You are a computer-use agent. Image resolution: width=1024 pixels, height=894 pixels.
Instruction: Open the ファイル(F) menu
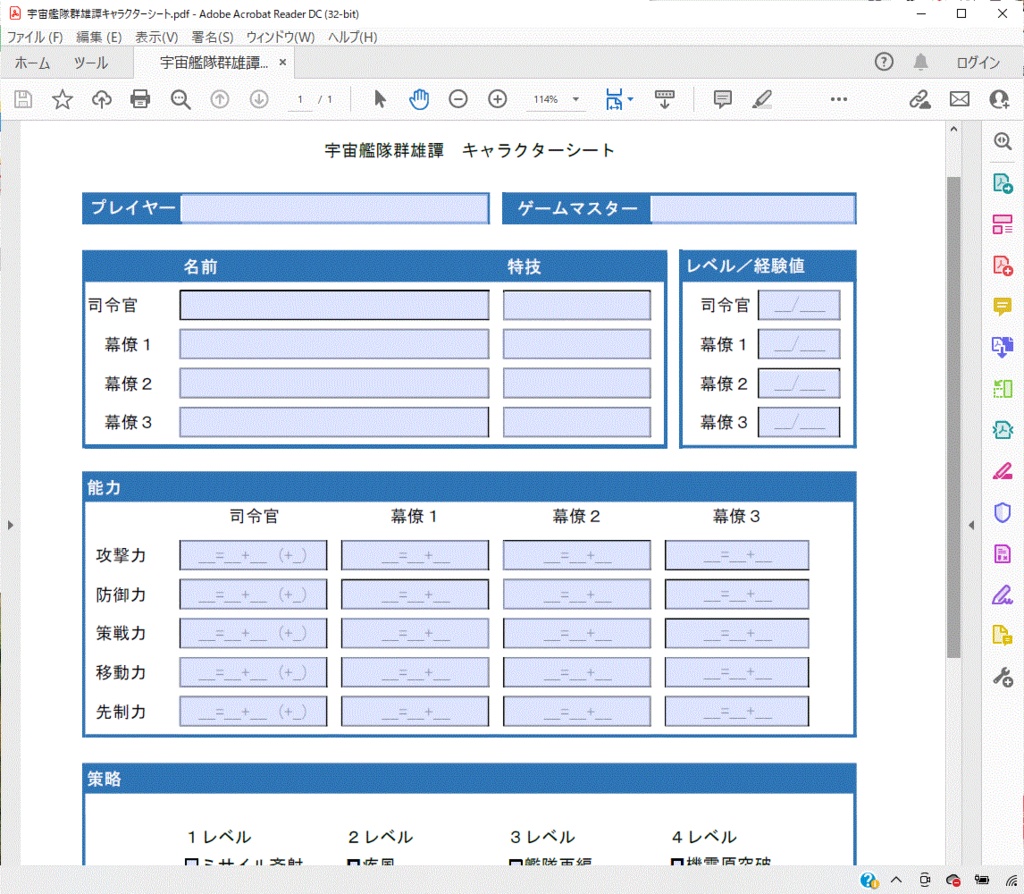35,37
